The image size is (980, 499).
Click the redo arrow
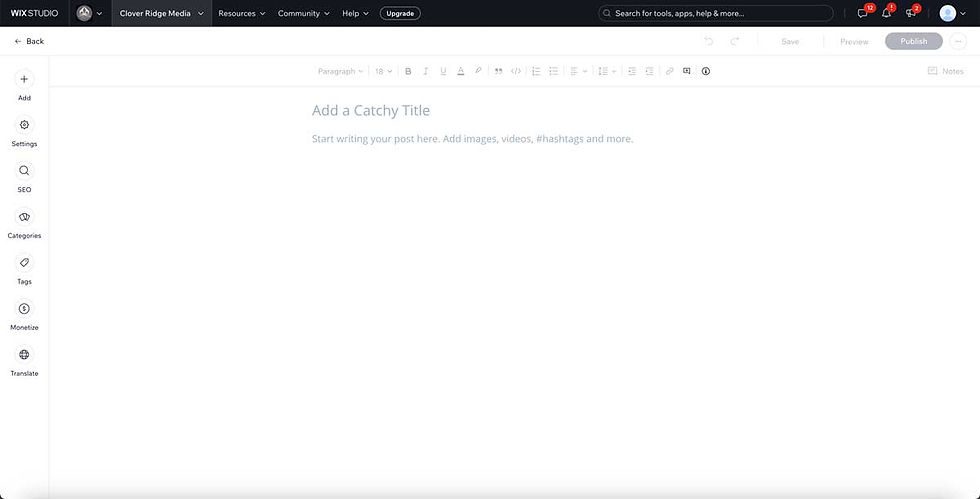pos(735,41)
